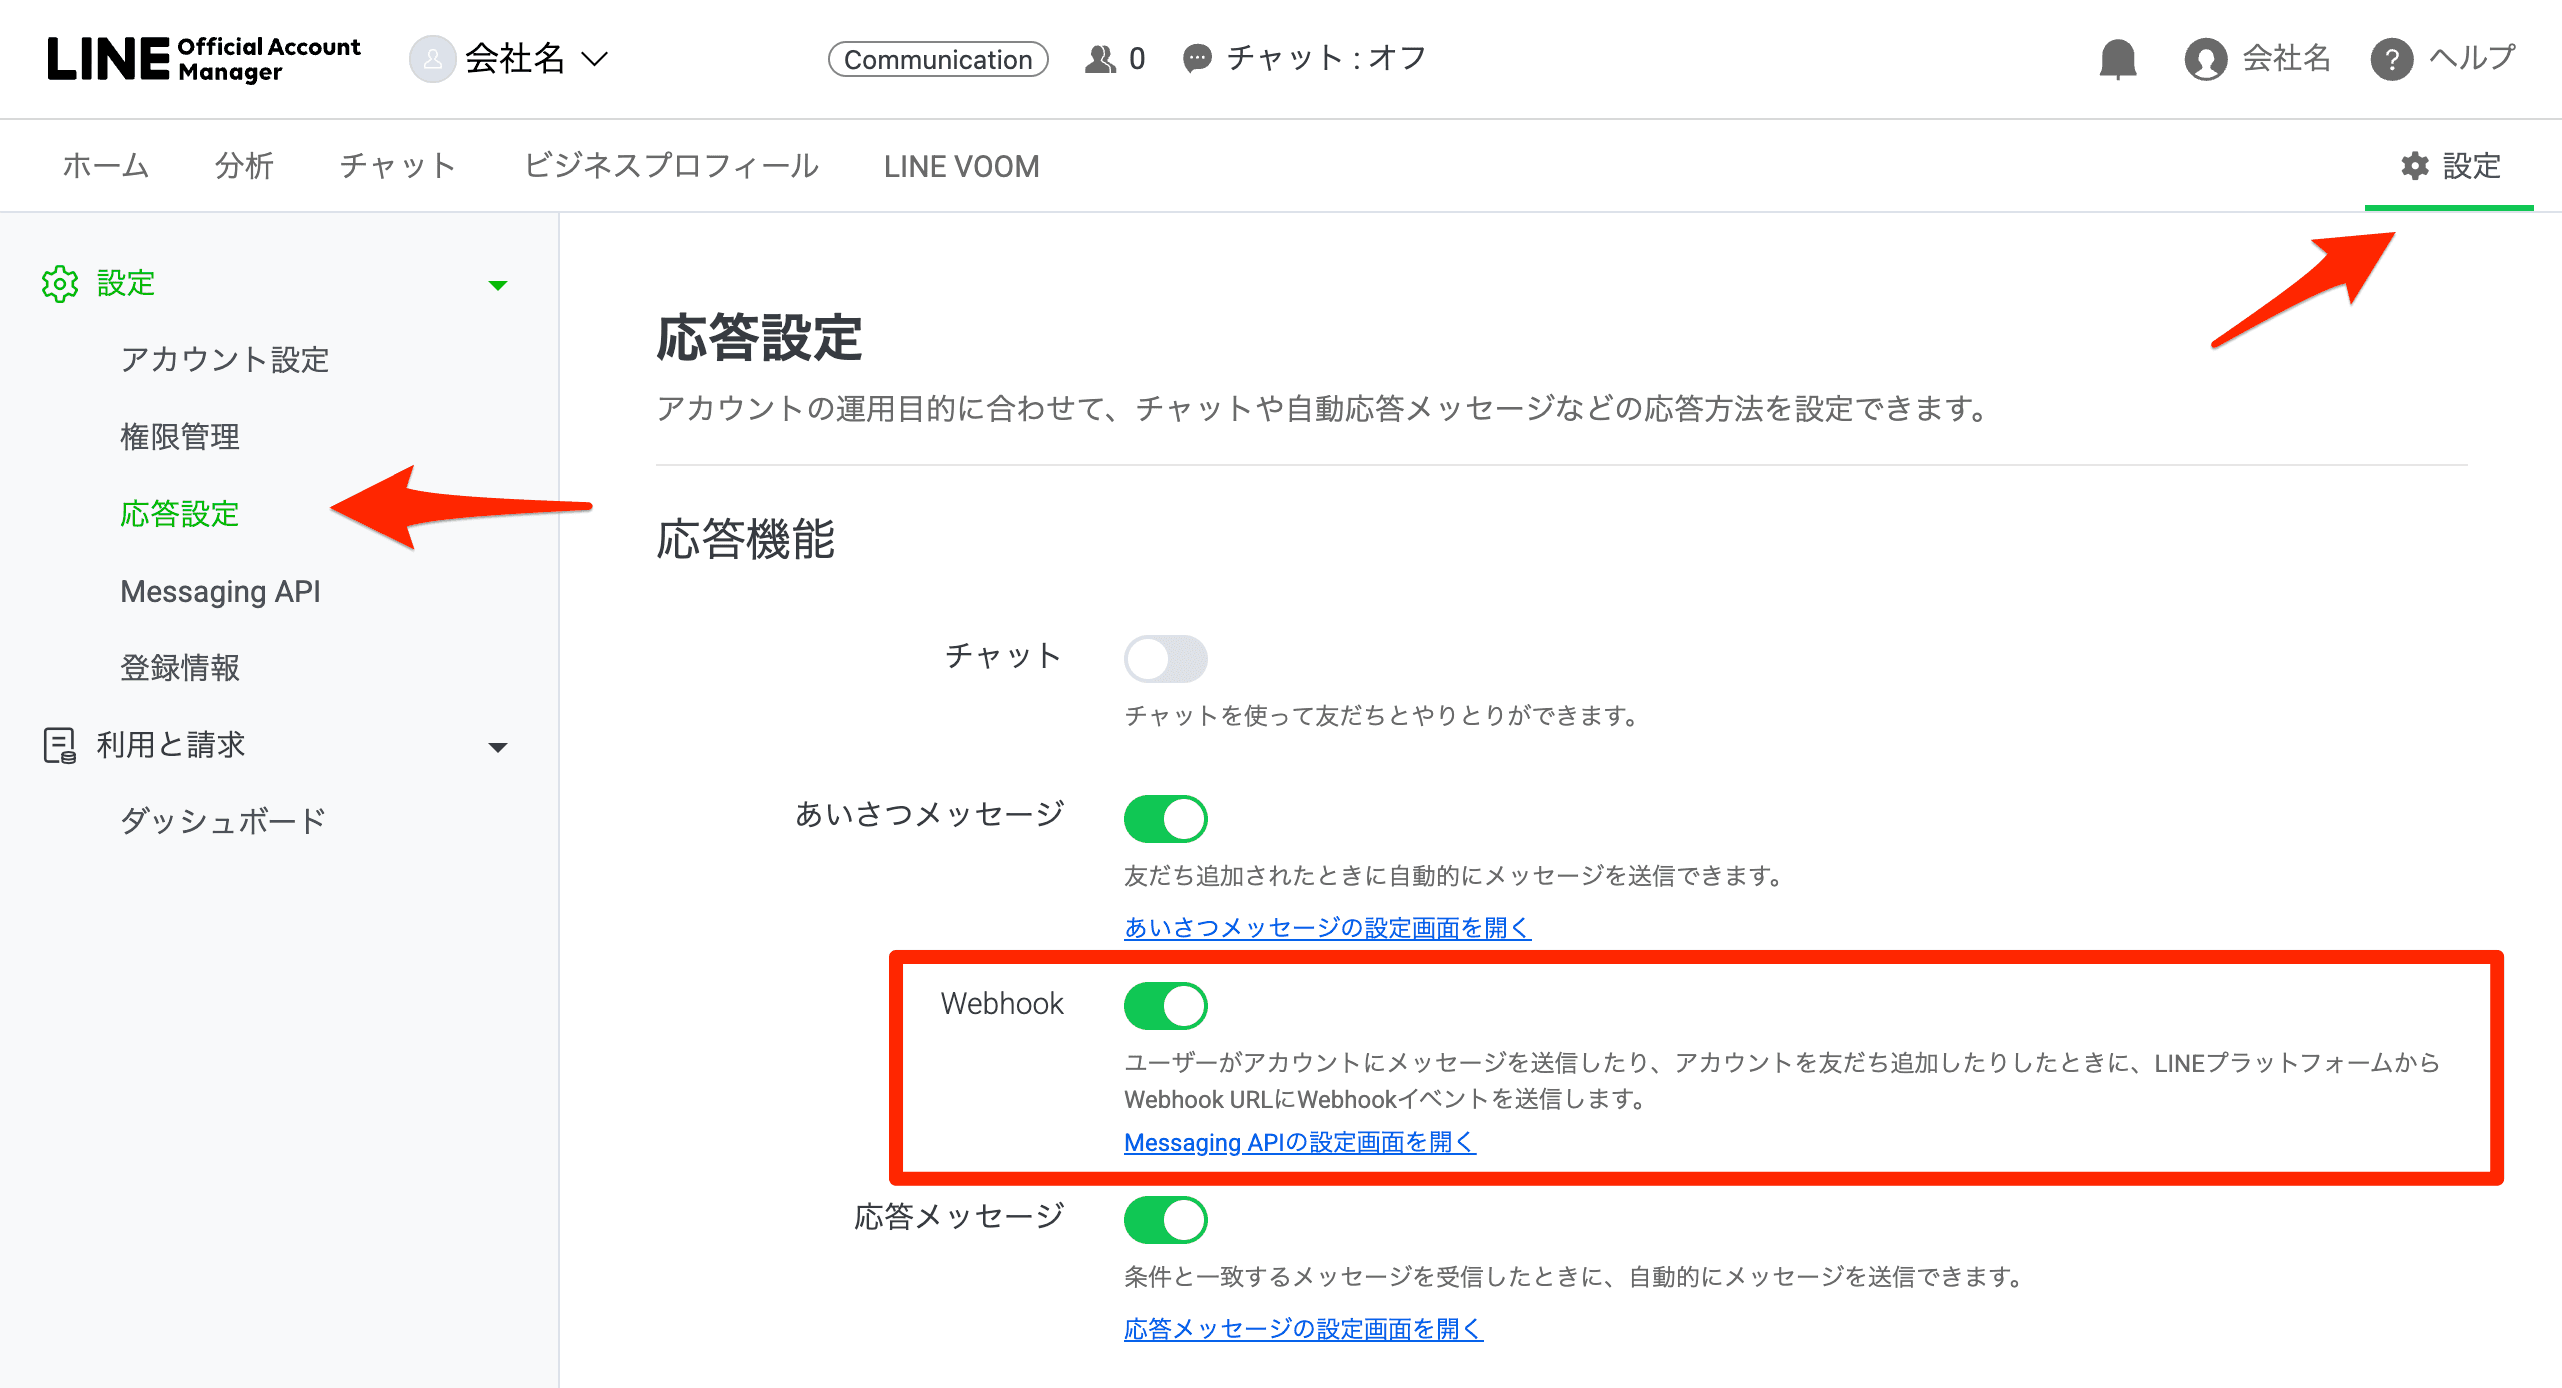Click the gear icon in the 設定 tab
This screenshot has width=2562, height=1388.
click(2415, 166)
